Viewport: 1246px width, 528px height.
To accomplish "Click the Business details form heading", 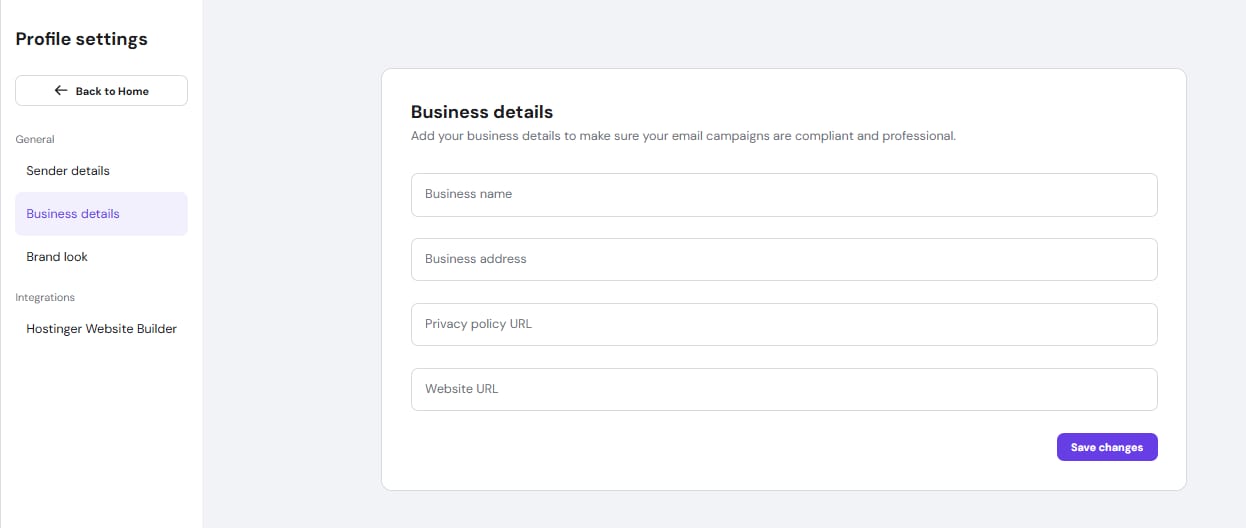I will tap(481, 112).
